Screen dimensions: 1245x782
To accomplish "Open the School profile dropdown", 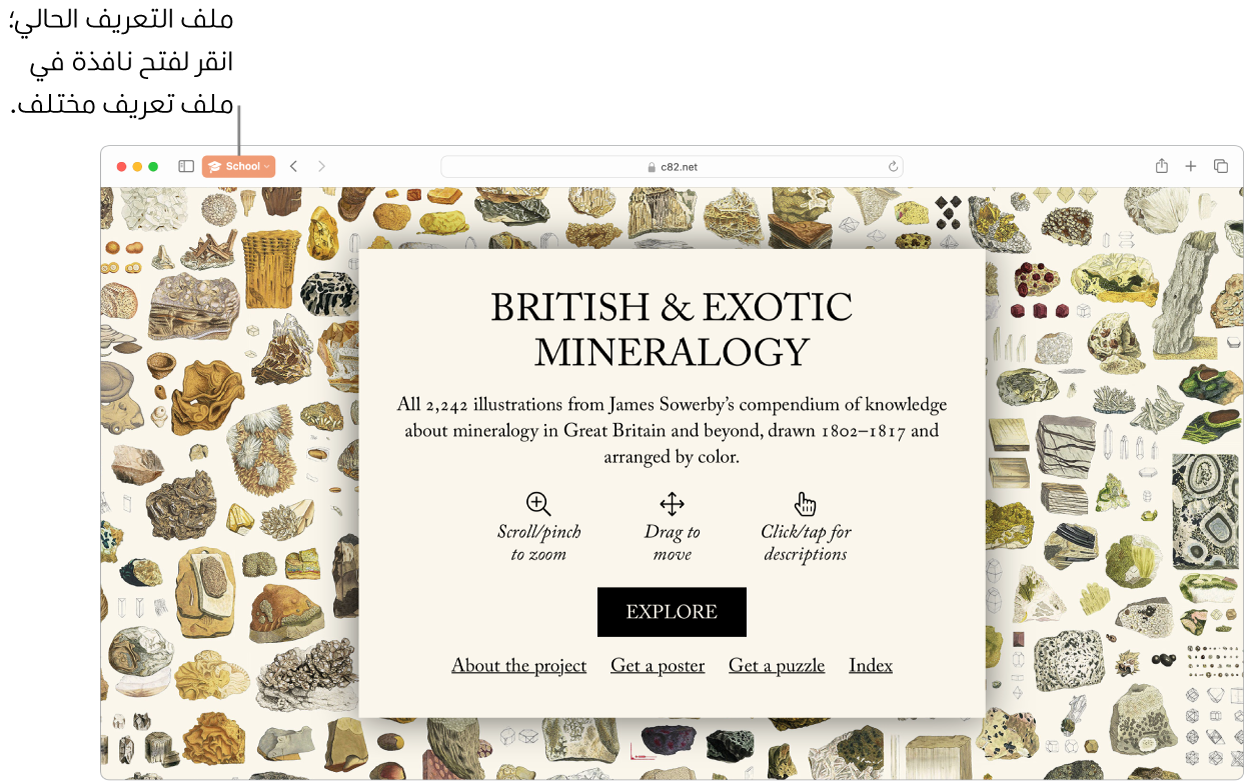I will click(238, 167).
